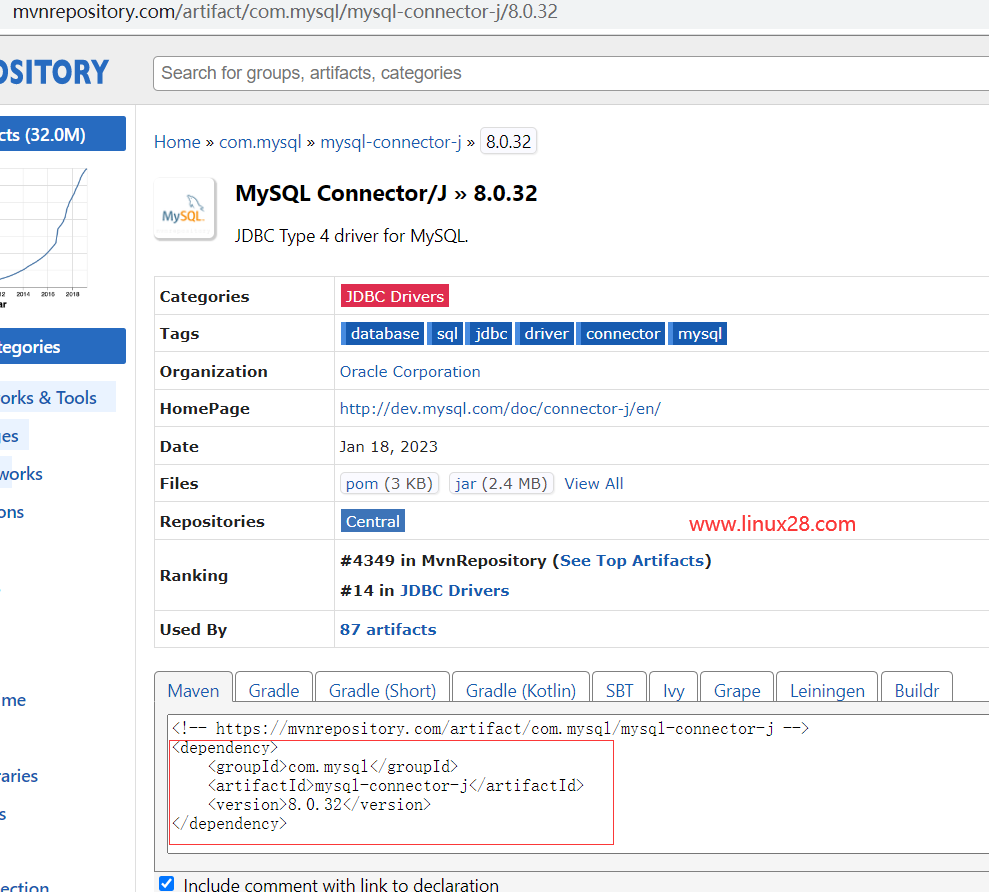Click the sql tag
This screenshot has width=989, height=892.
[447, 334]
